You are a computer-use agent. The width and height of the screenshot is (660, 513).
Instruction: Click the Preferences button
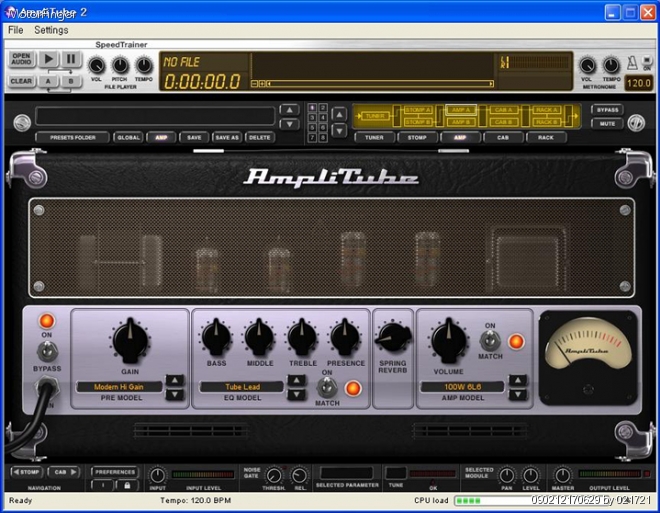[115, 471]
